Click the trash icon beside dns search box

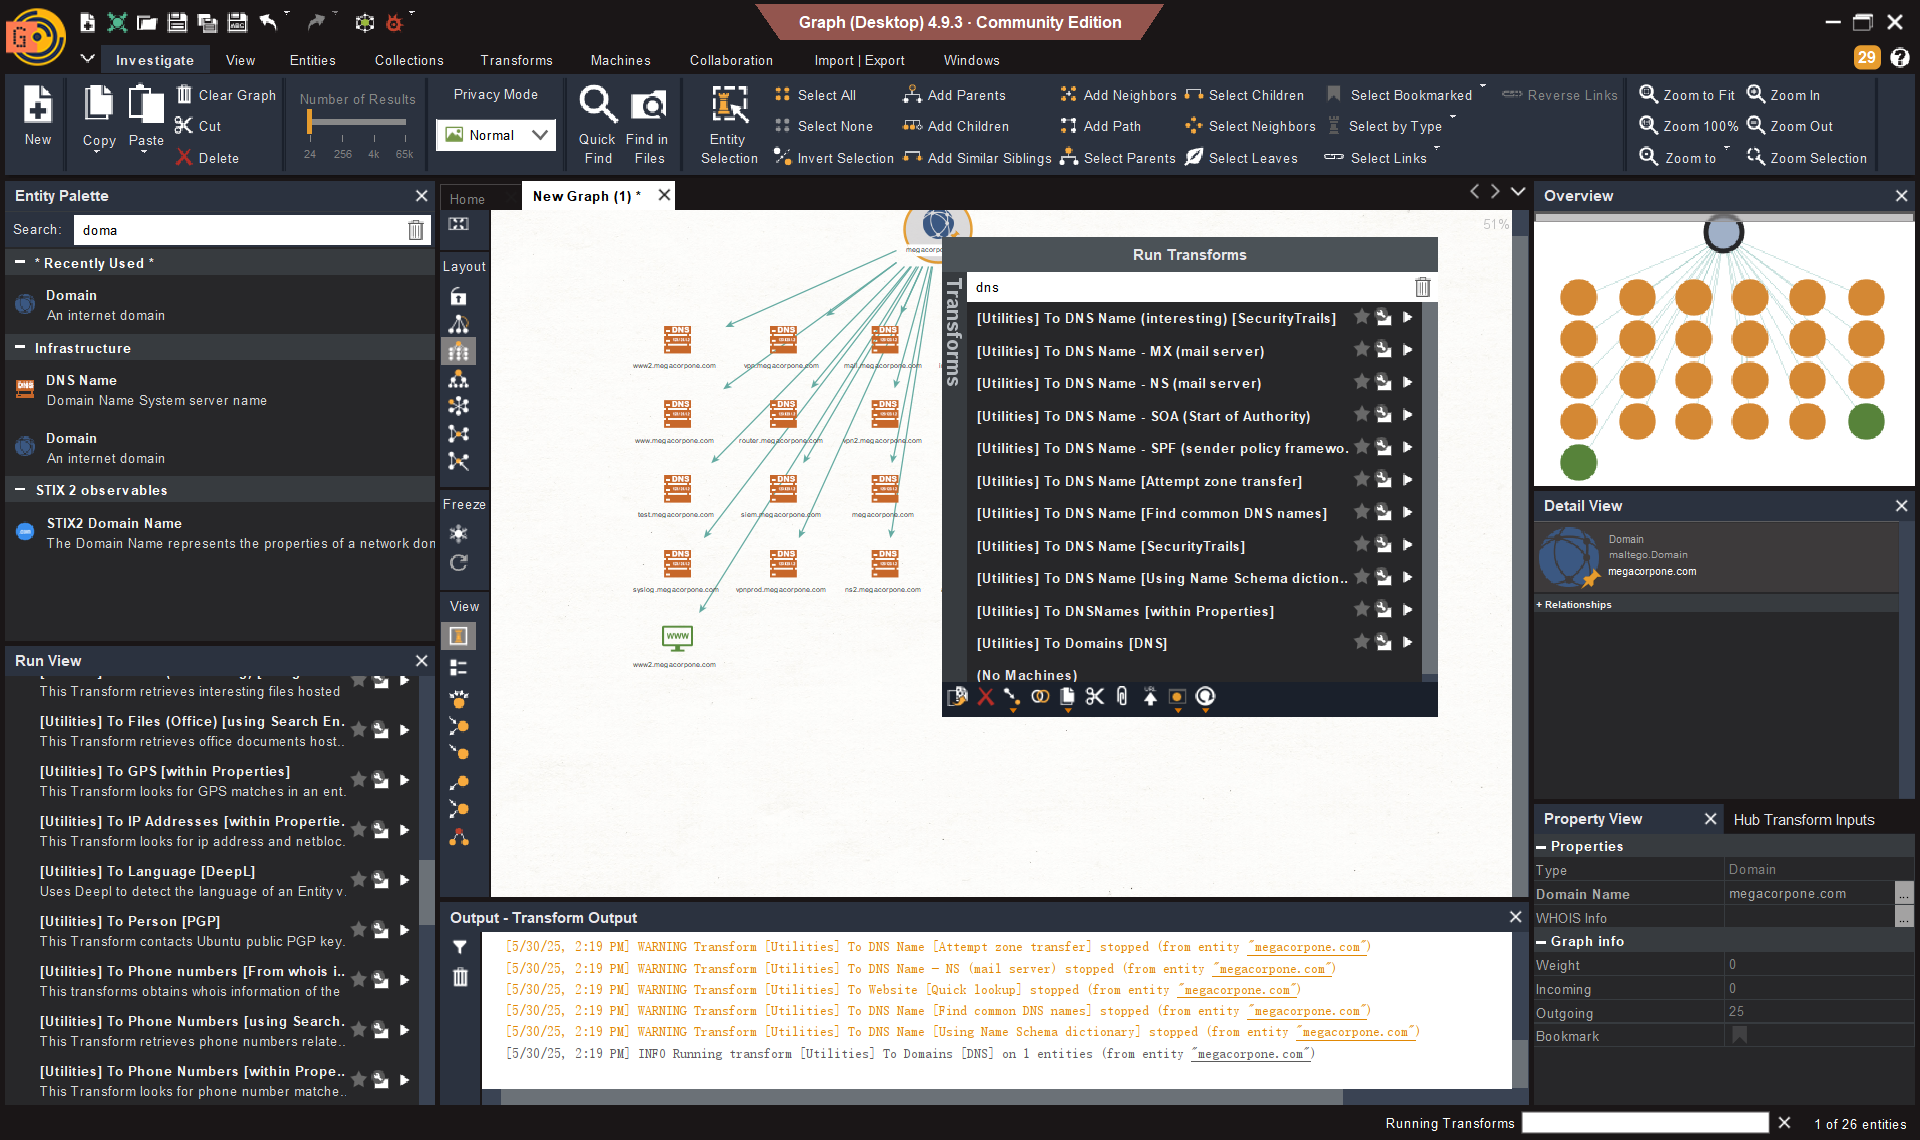[1422, 288]
